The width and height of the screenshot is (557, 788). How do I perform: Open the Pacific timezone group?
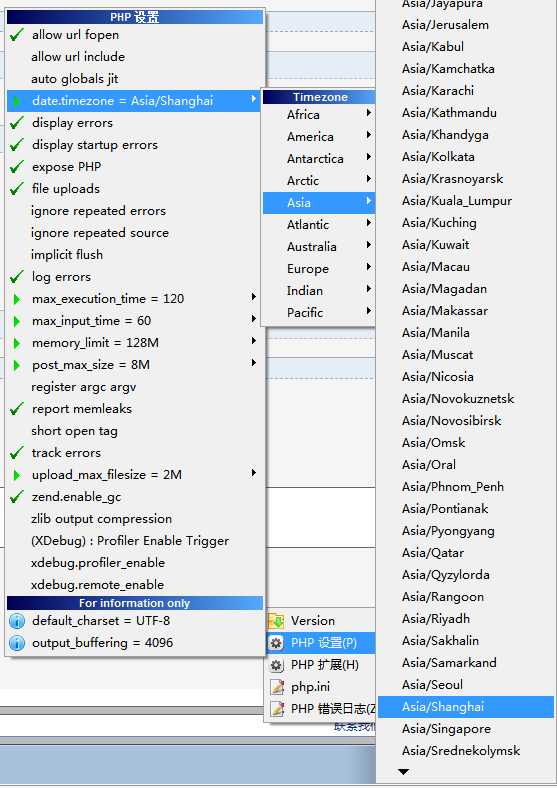319,313
